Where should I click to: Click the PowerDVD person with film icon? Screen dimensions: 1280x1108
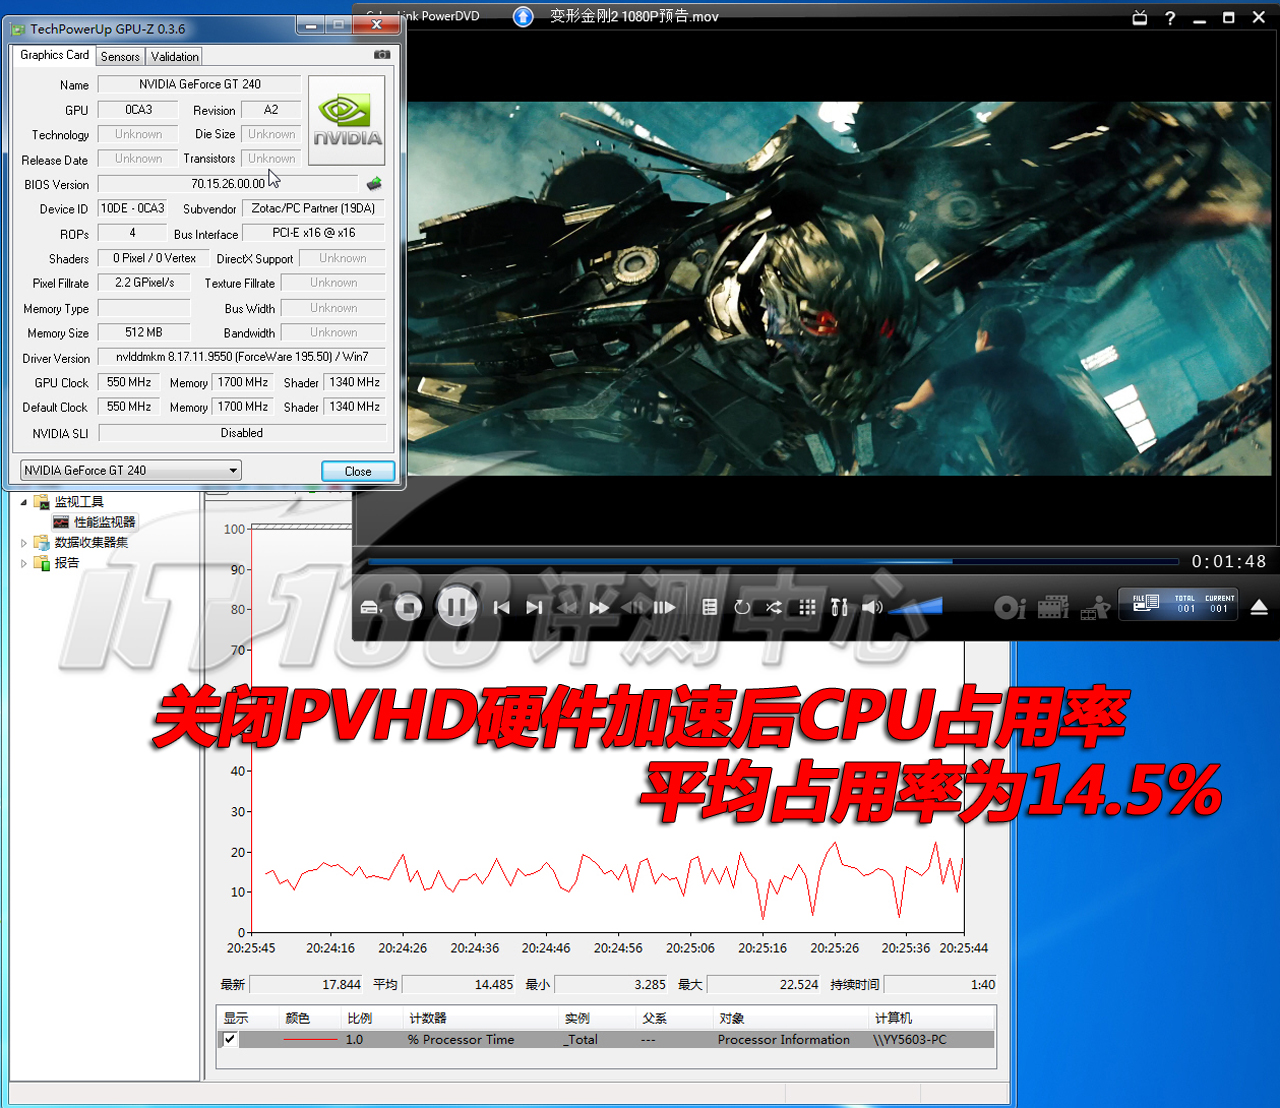click(x=1096, y=607)
